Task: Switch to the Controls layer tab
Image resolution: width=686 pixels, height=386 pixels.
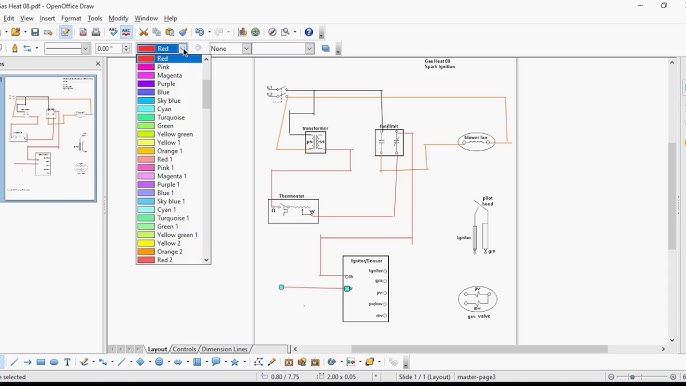Action: coord(184,349)
